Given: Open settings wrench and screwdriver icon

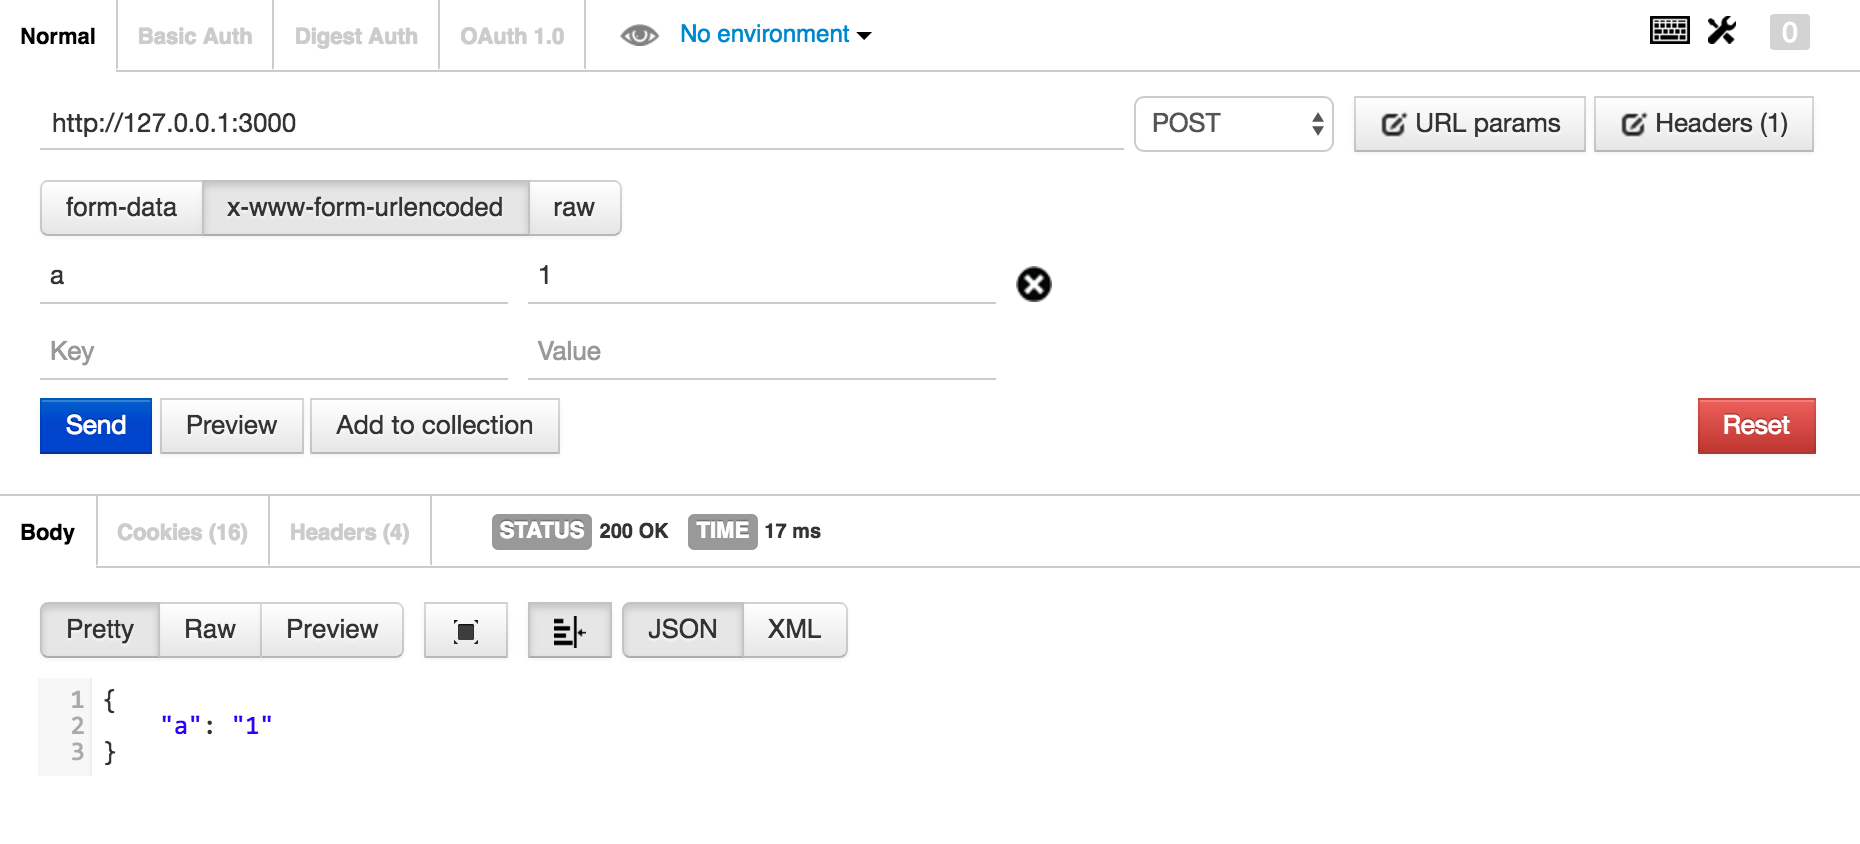Looking at the screenshot, I should (x=1721, y=31).
